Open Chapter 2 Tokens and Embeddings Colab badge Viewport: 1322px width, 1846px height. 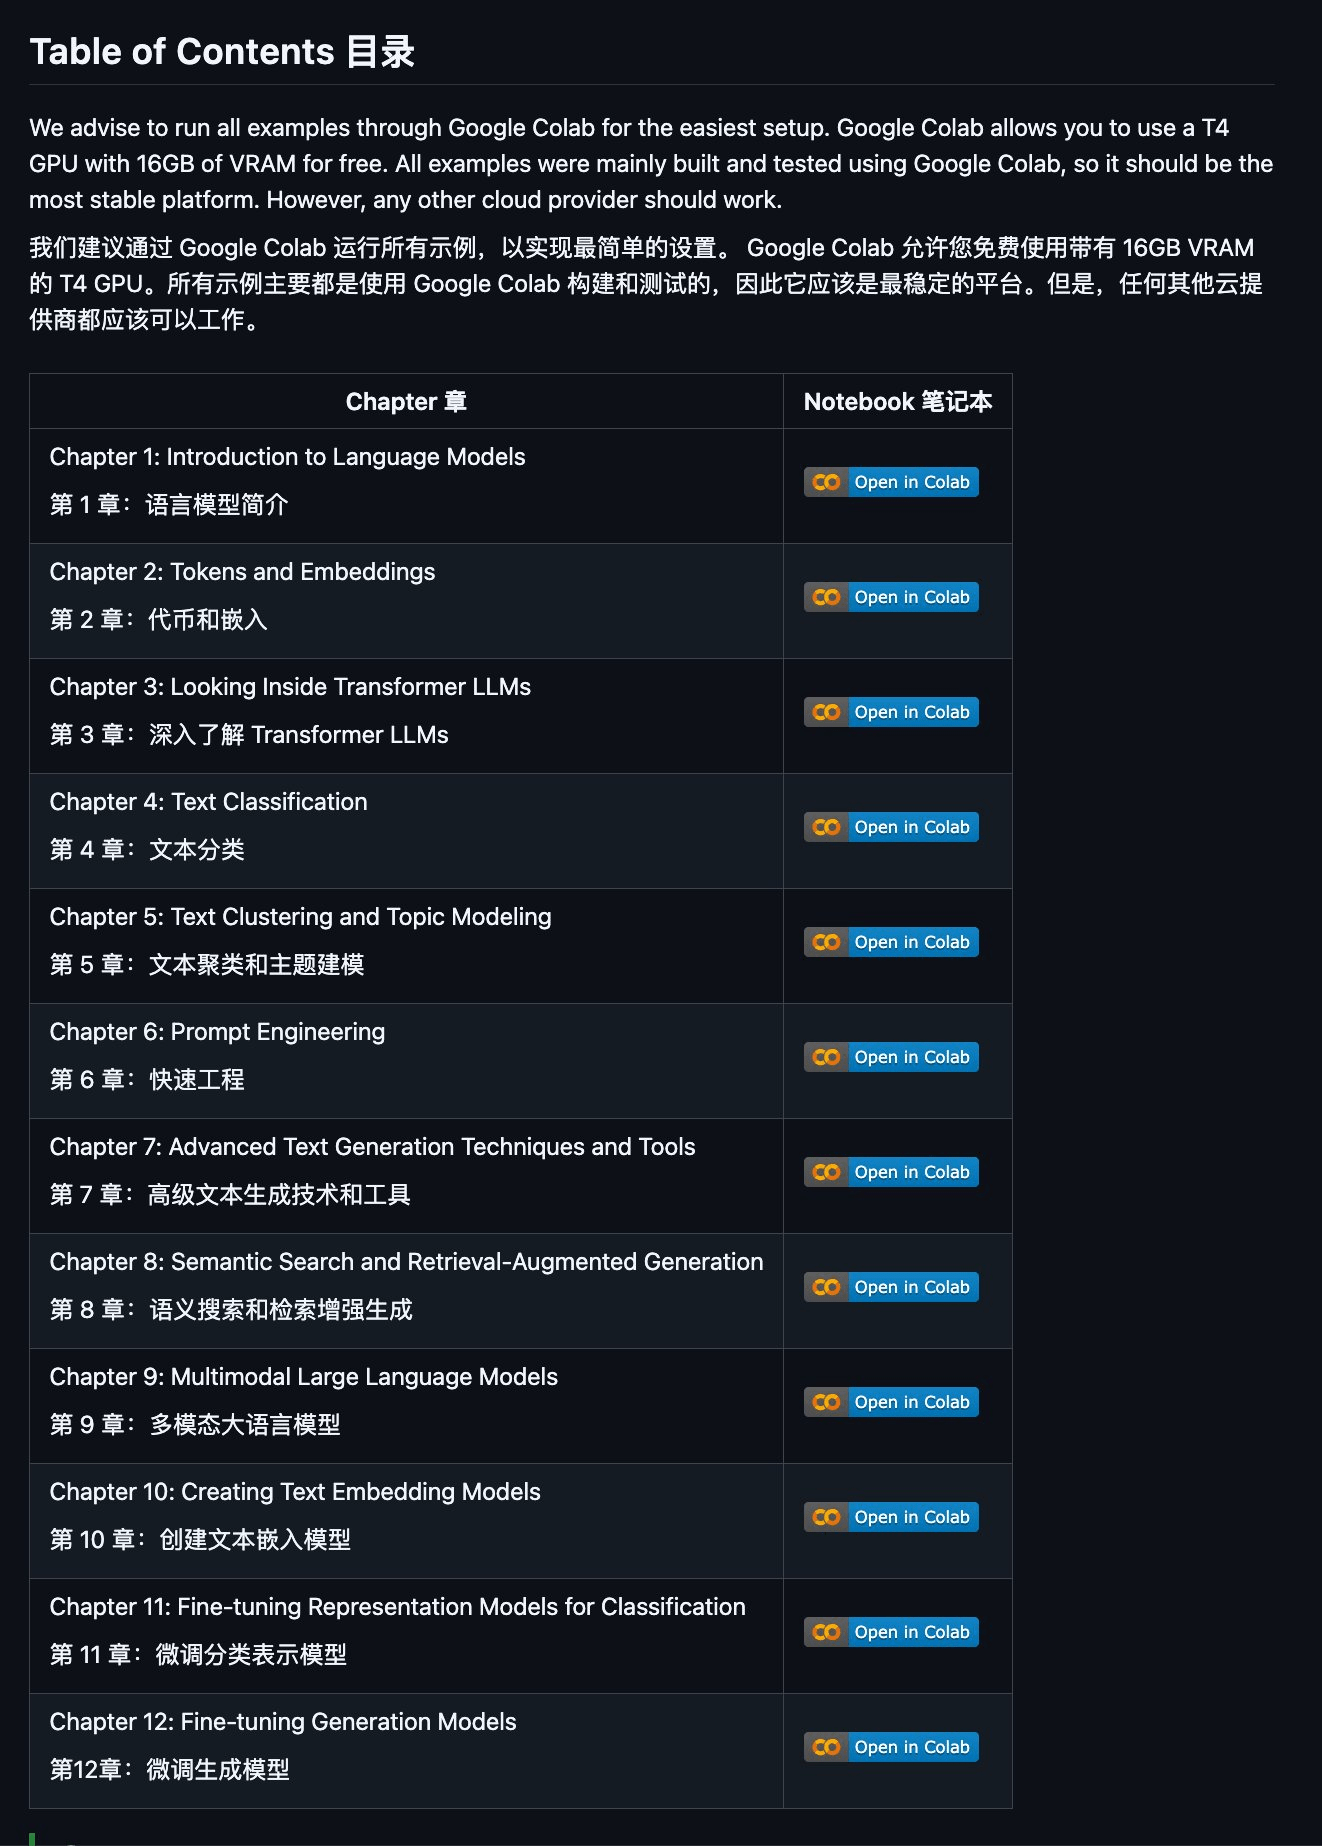[x=891, y=597]
